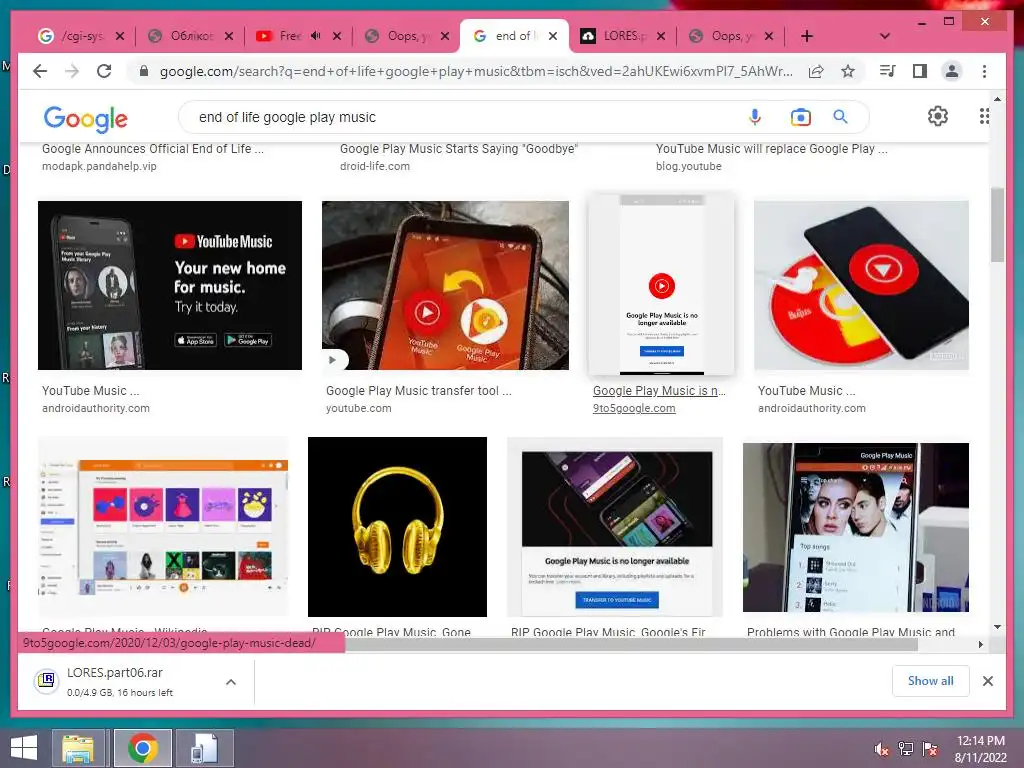1024x768 pixels.
Task: Open Adele phone screen thumbnail
Action: click(856, 528)
